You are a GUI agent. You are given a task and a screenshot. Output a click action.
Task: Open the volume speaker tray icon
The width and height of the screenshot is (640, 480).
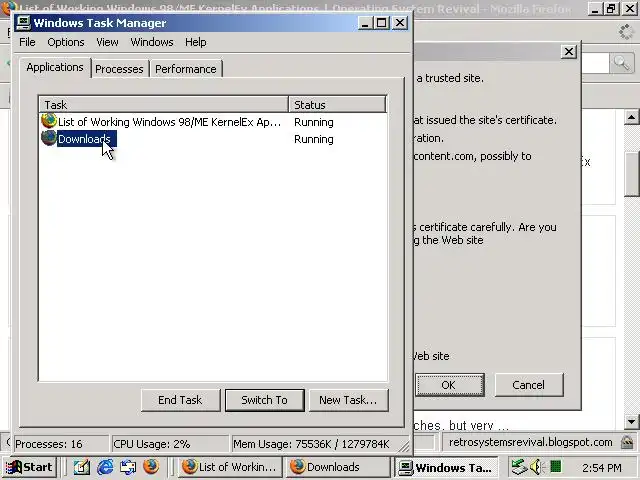pos(536,467)
